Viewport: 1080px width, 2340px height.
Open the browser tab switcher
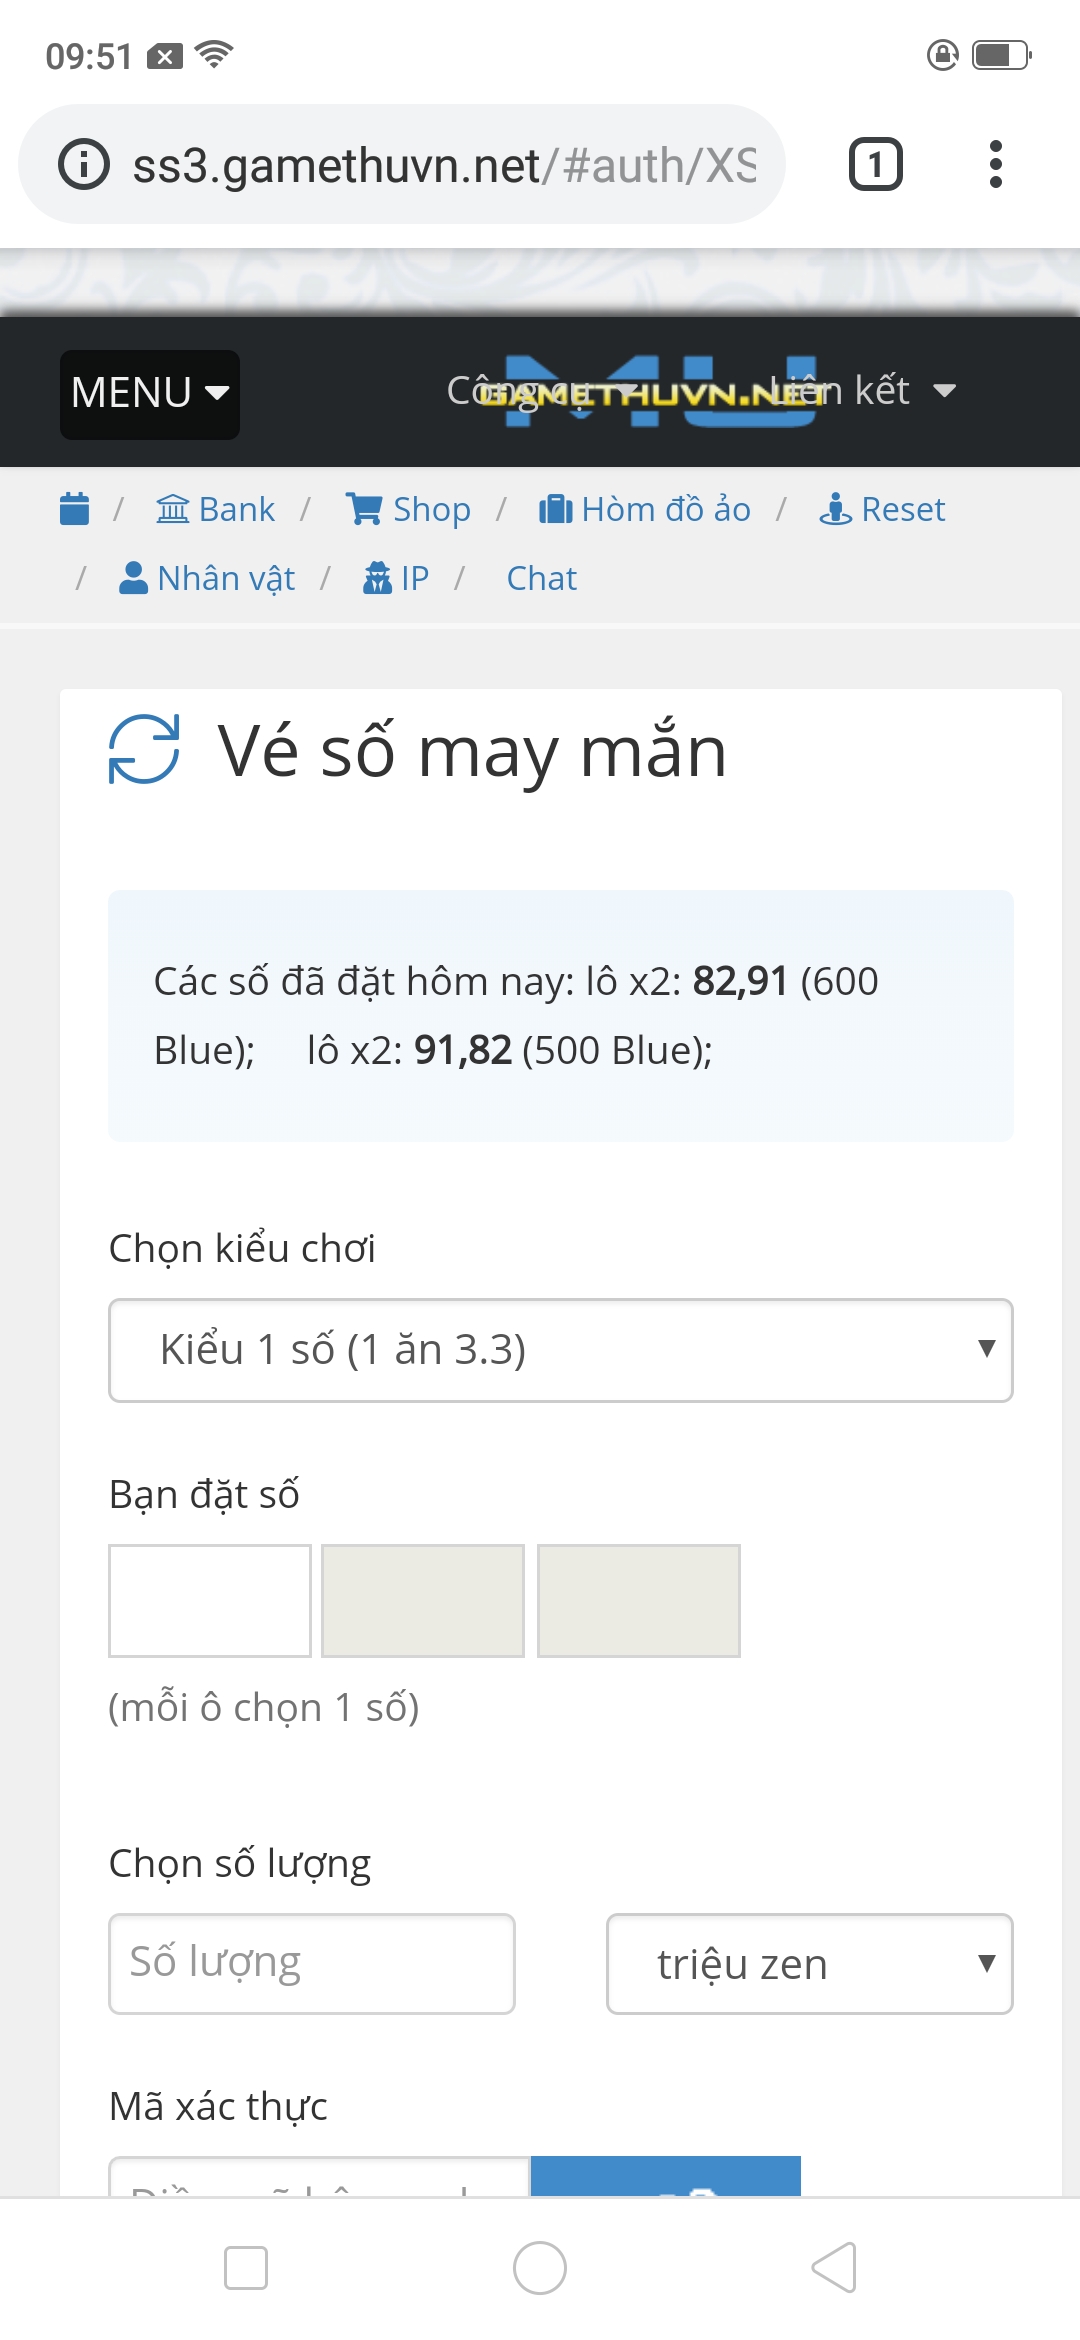point(875,164)
